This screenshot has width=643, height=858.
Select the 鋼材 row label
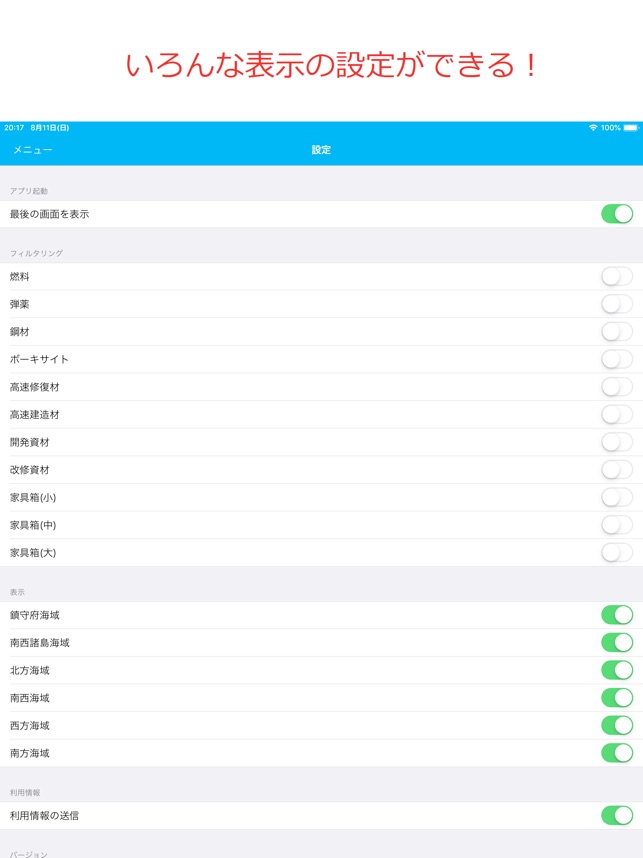coord(20,332)
